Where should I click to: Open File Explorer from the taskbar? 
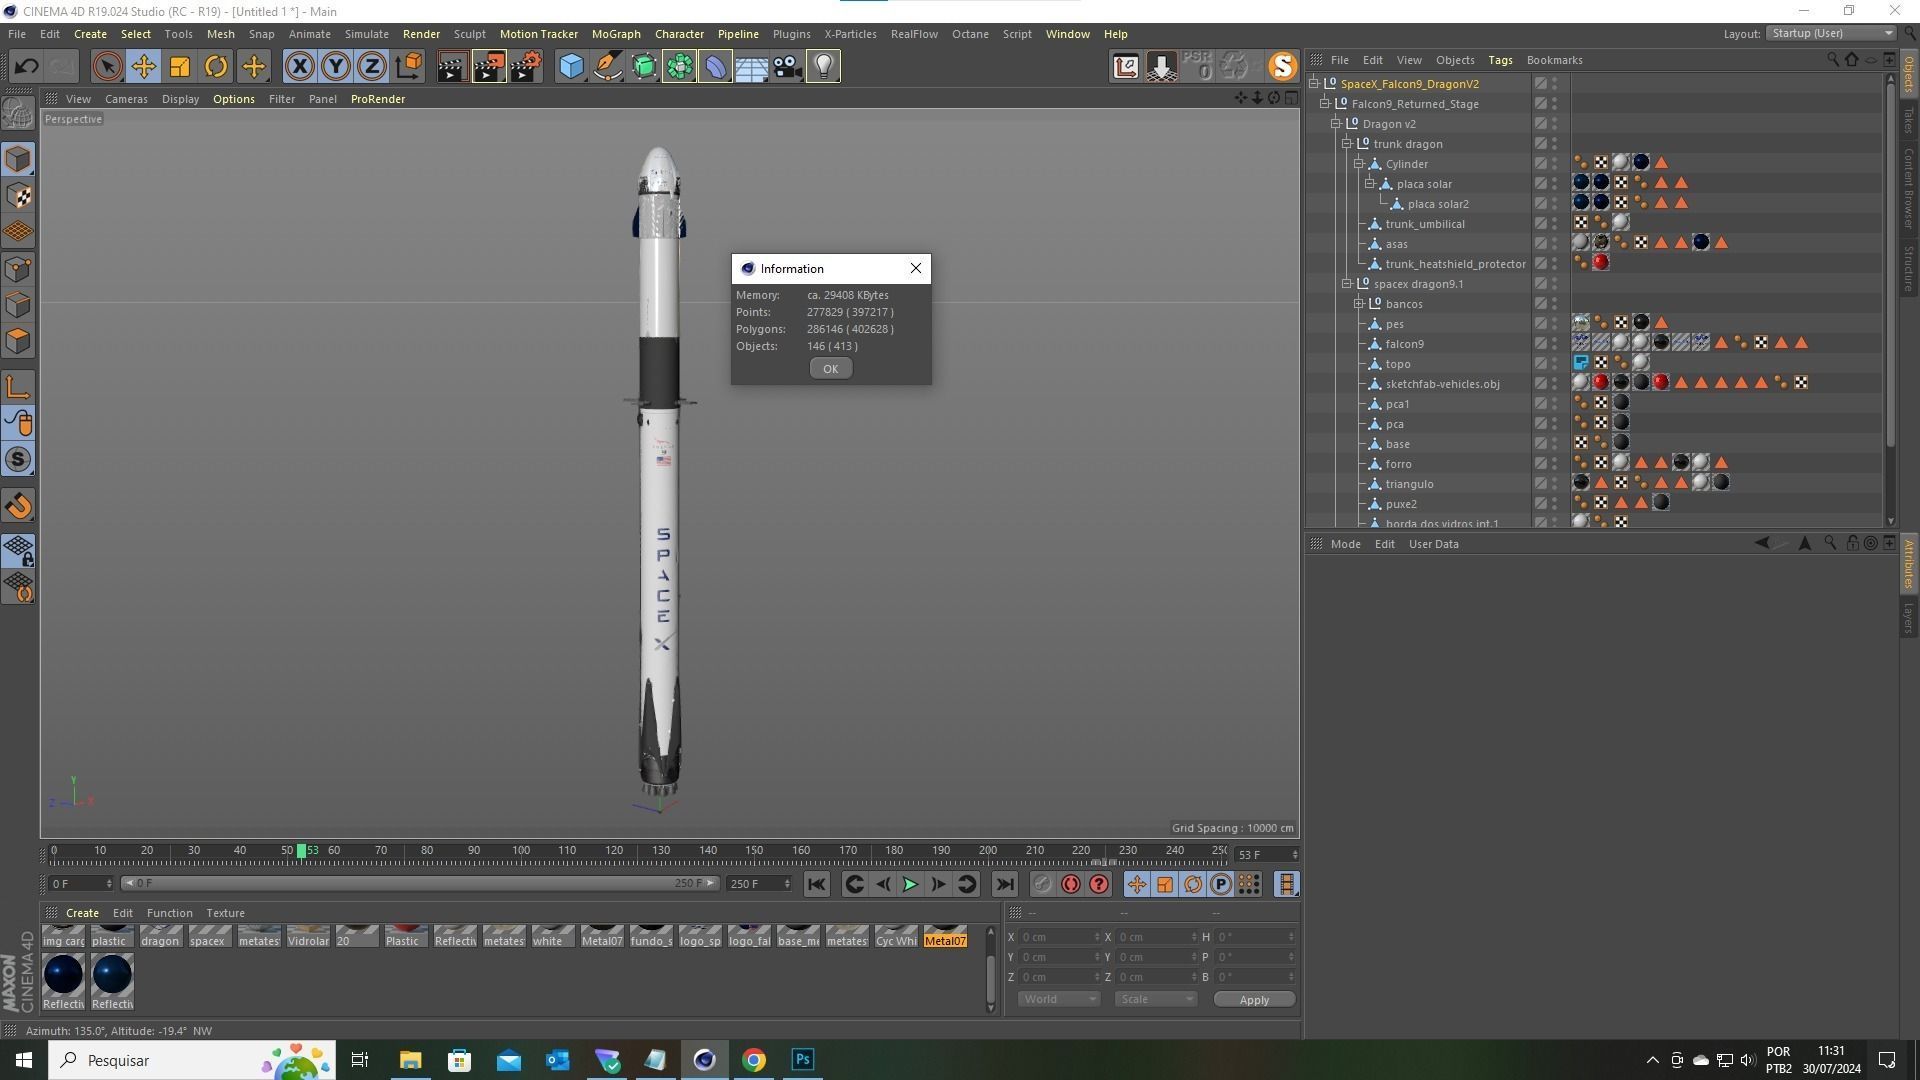pyautogui.click(x=410, y=1060)
